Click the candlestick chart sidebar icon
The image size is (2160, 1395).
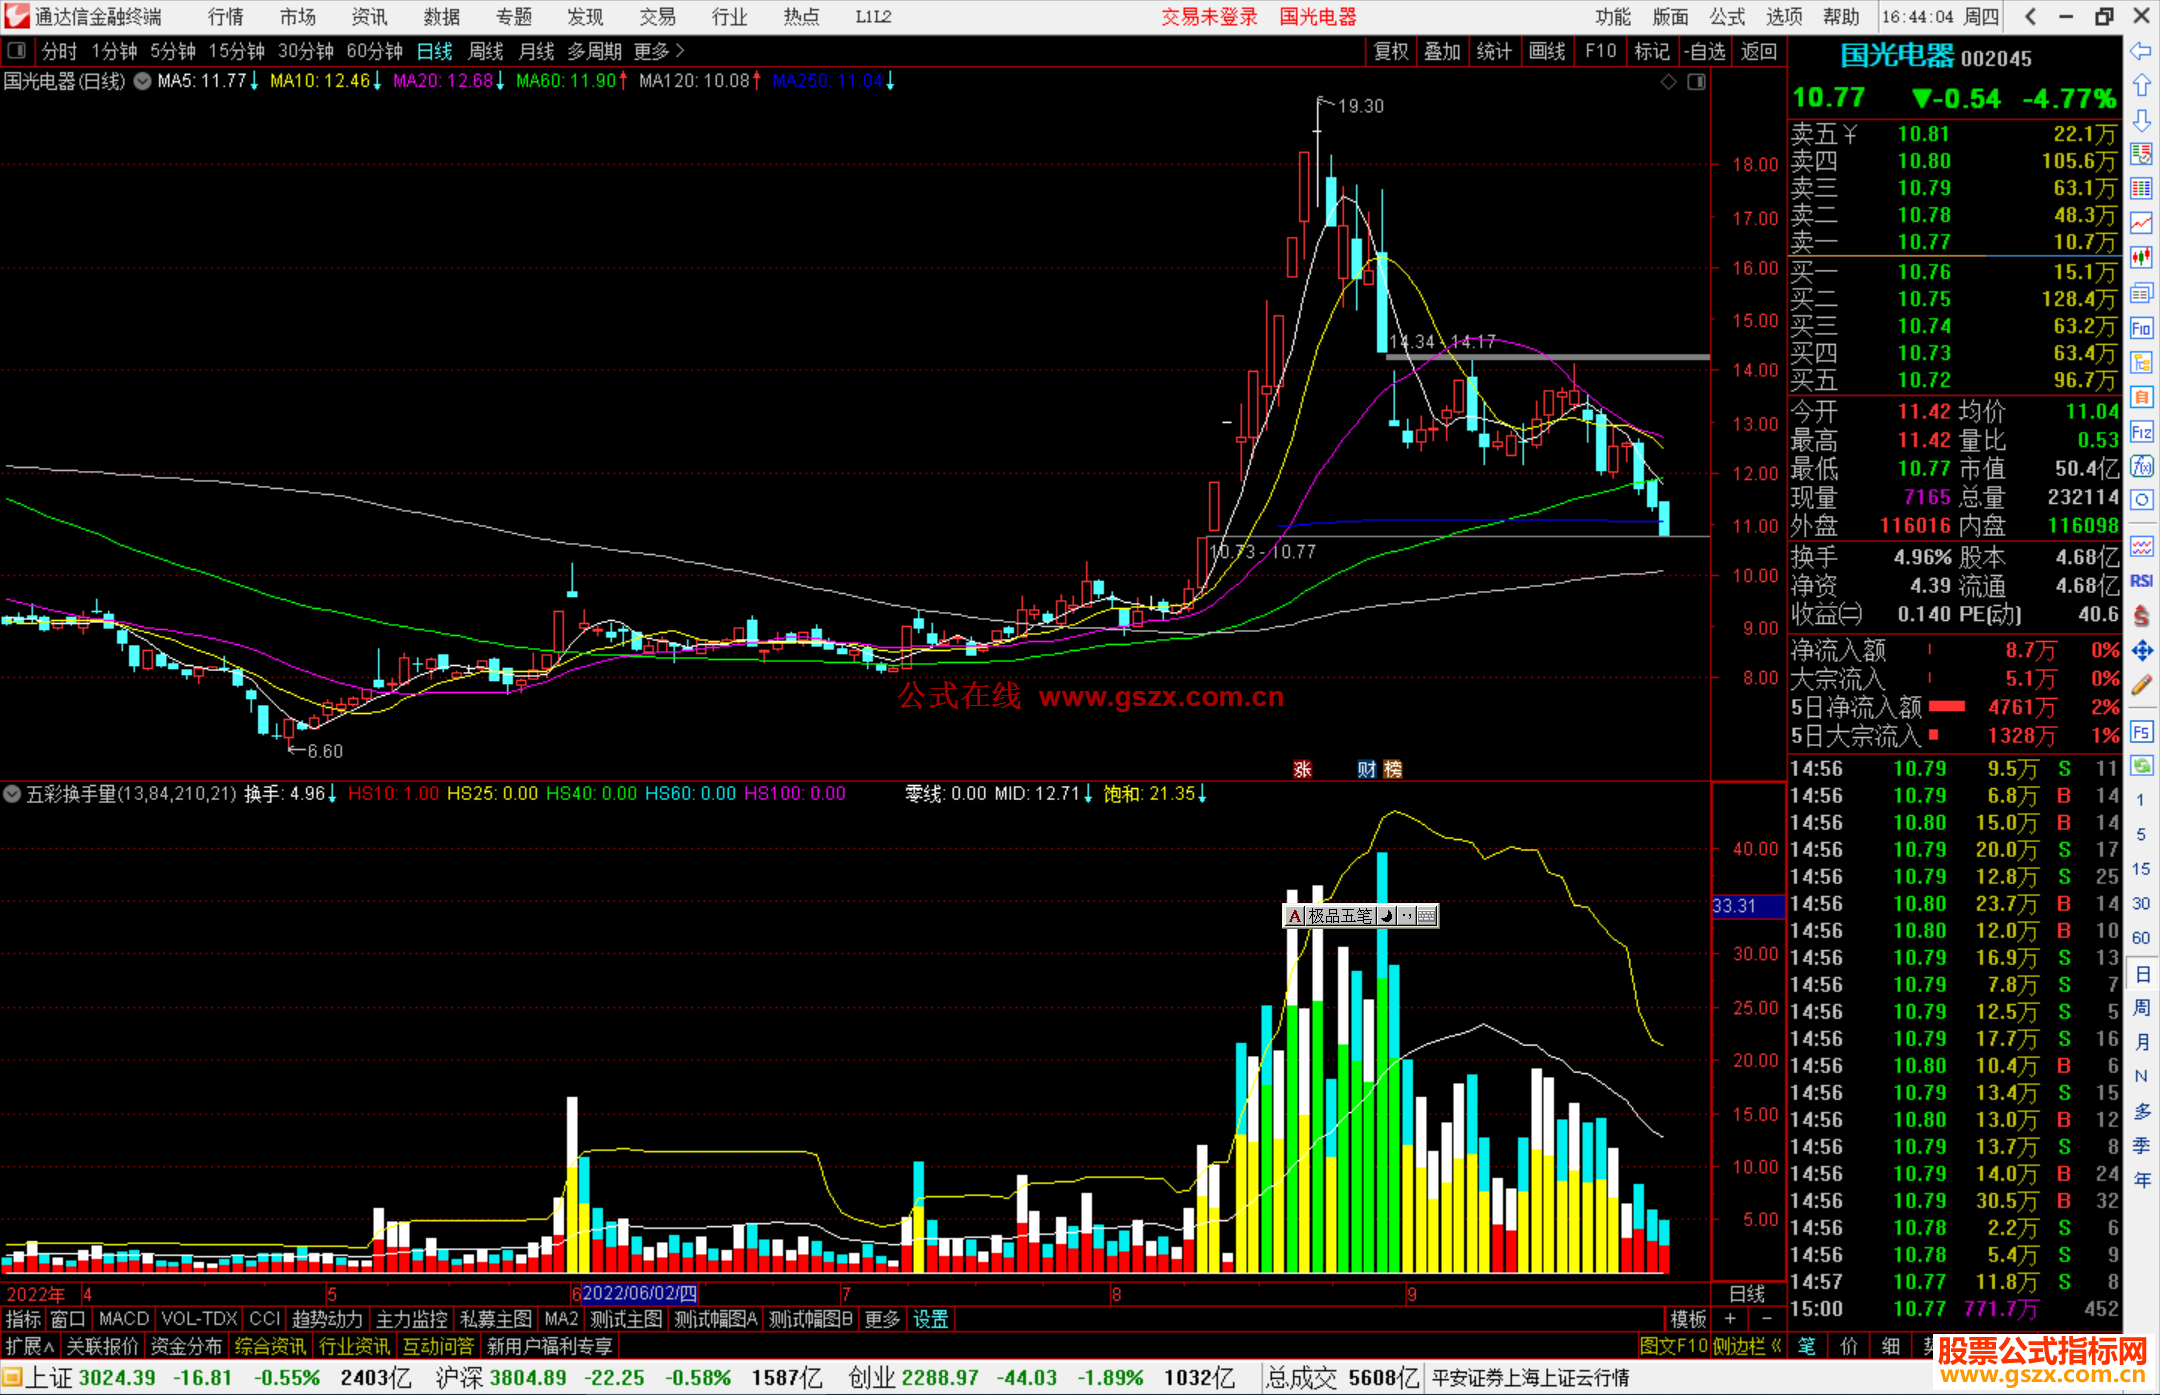coord(2141,258)
